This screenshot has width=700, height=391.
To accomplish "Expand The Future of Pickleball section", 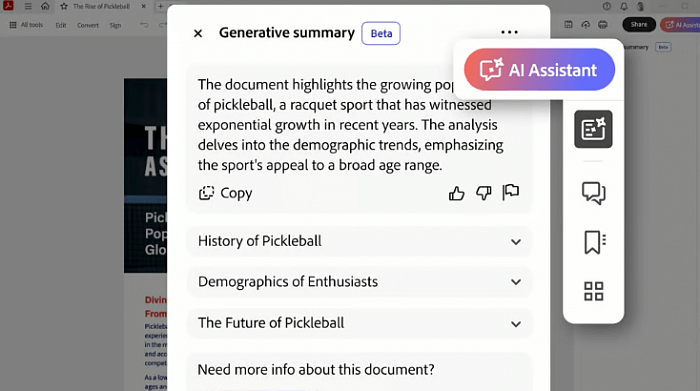I will [x=359, y=323].
